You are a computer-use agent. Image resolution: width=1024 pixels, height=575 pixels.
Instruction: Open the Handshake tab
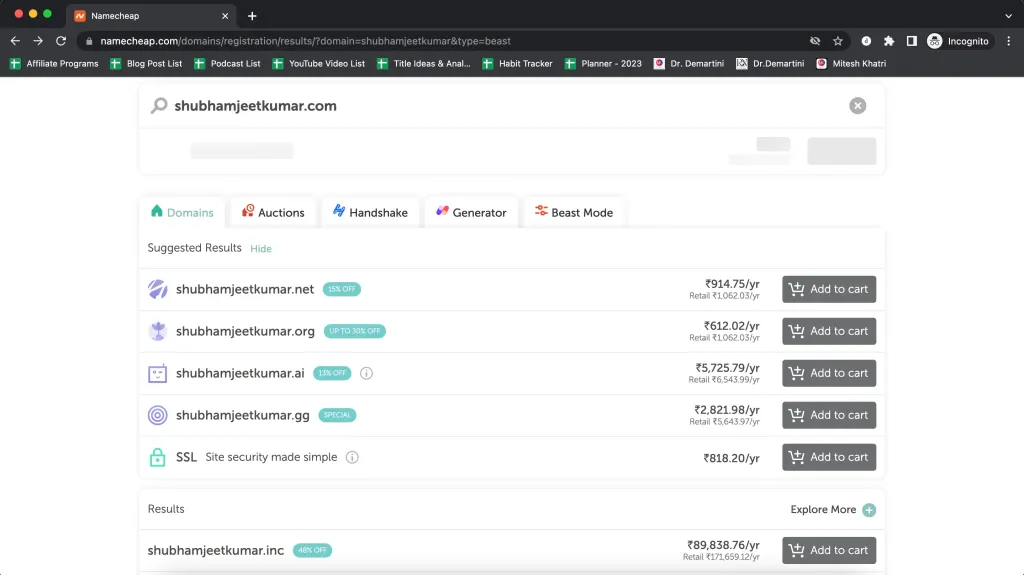pyautogui.click(x=370, y=212)
